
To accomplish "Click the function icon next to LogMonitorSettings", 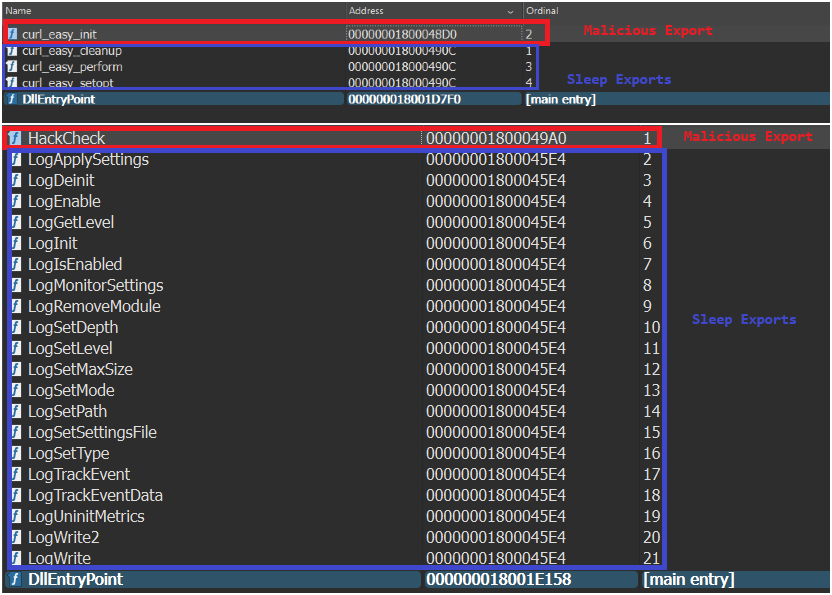I will (x=17, y=286).
